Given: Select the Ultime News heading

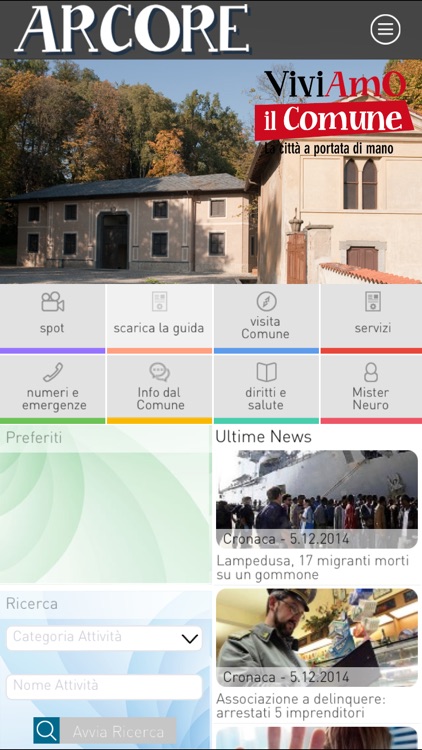Looking at the screenshot, I should pyautogui.click(x=263, y=437).
